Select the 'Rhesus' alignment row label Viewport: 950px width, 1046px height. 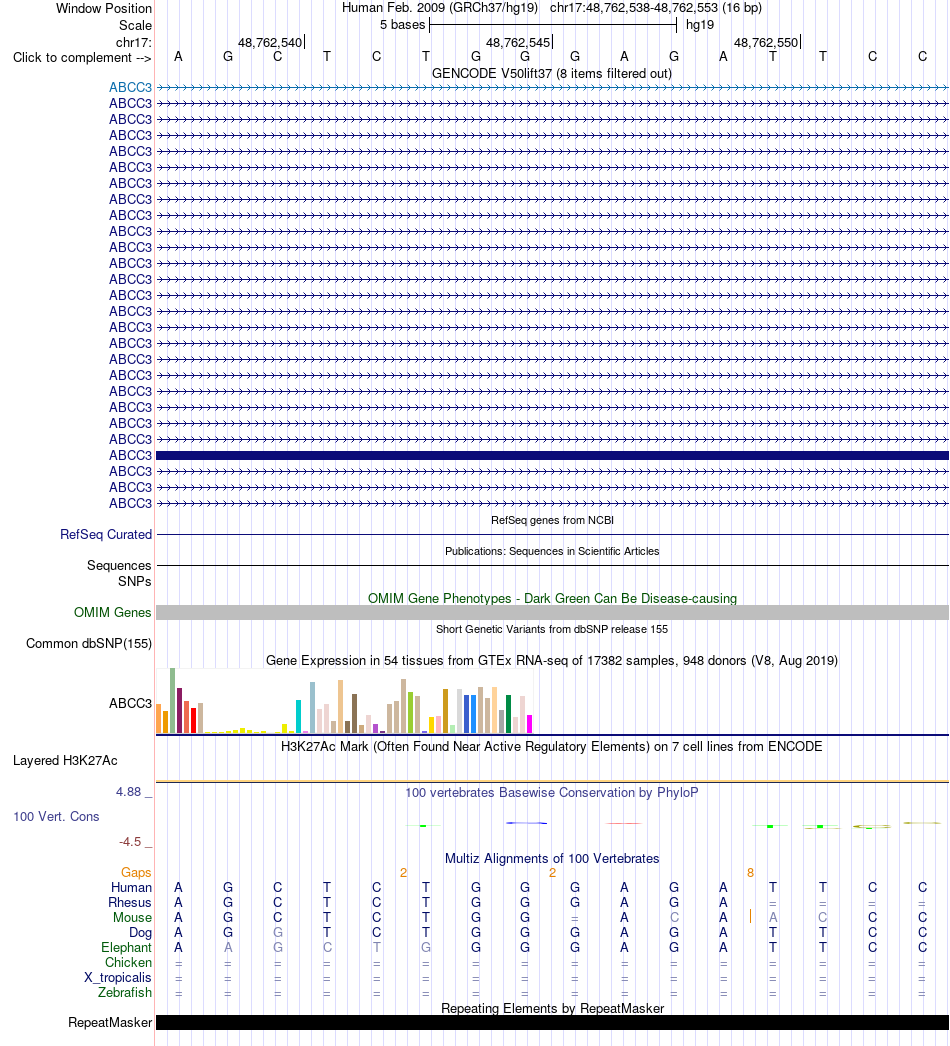pyautogui.click(x=130, y=903)
